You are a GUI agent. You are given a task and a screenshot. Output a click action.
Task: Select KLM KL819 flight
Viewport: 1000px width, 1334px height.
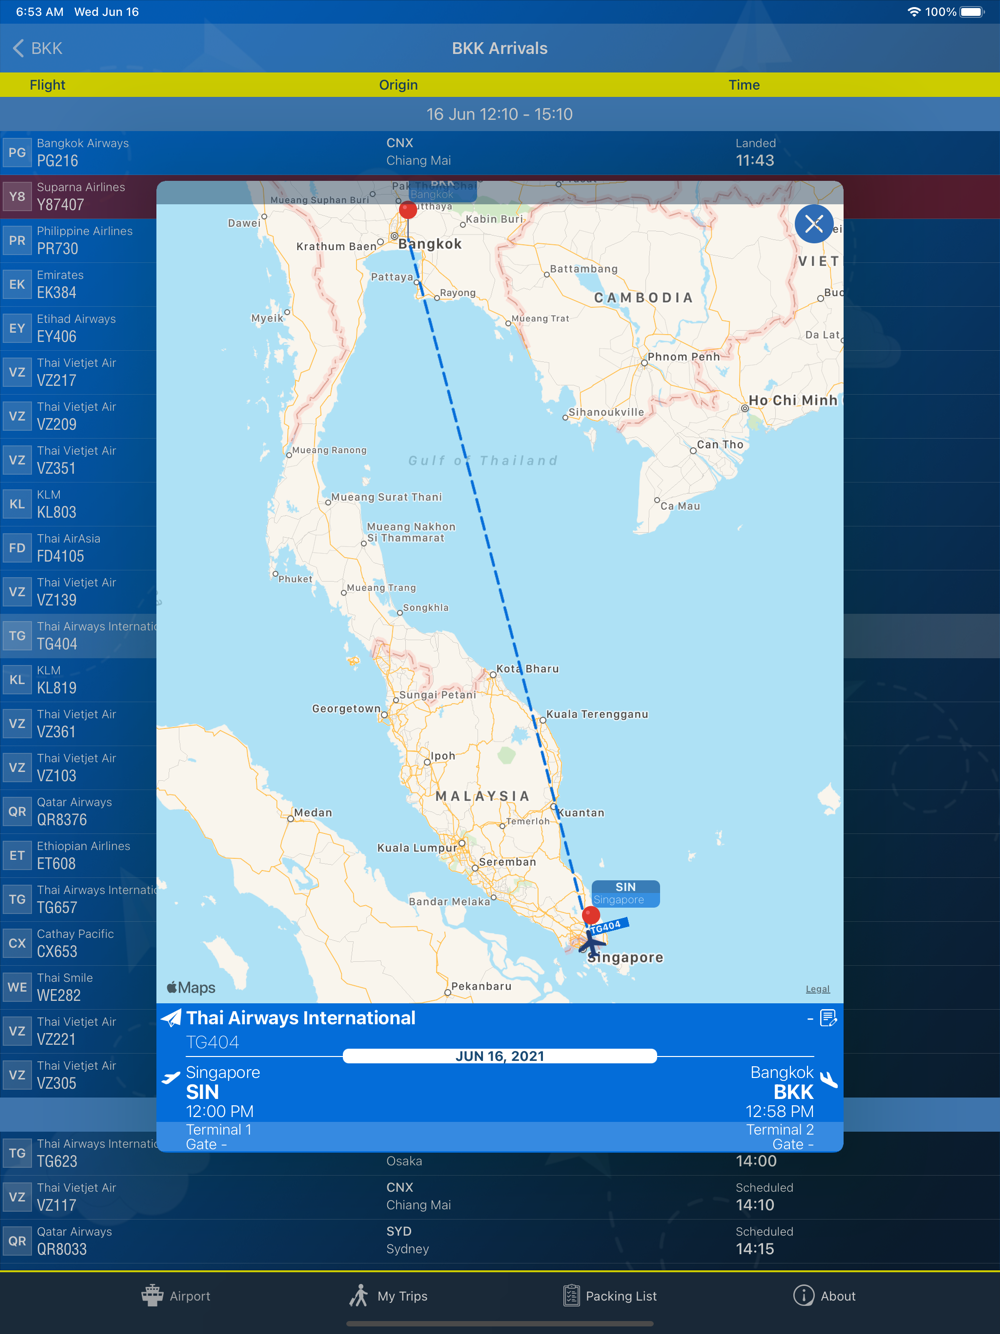[x=78, y=681]
